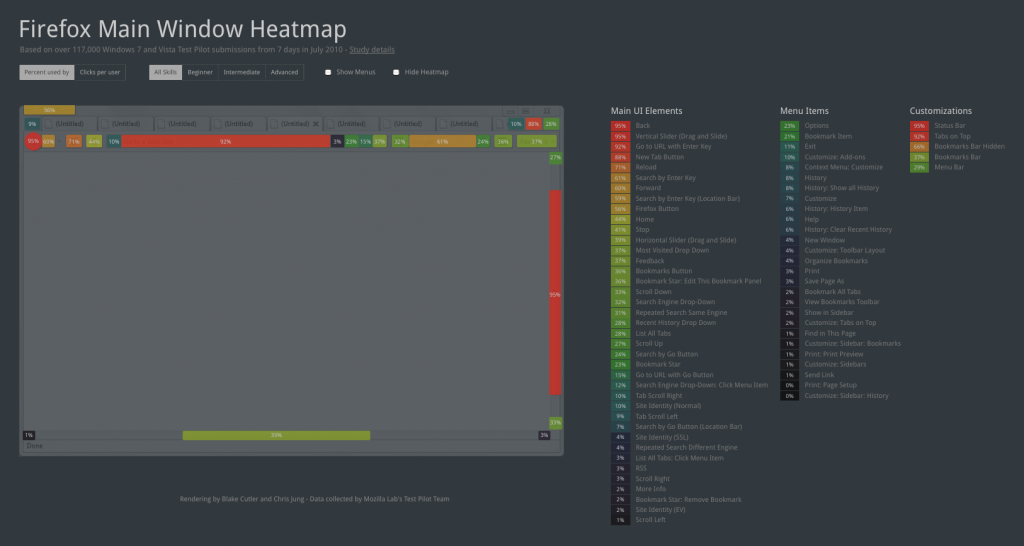Click the dark 3% RSS icon

(x=337, y=141)
